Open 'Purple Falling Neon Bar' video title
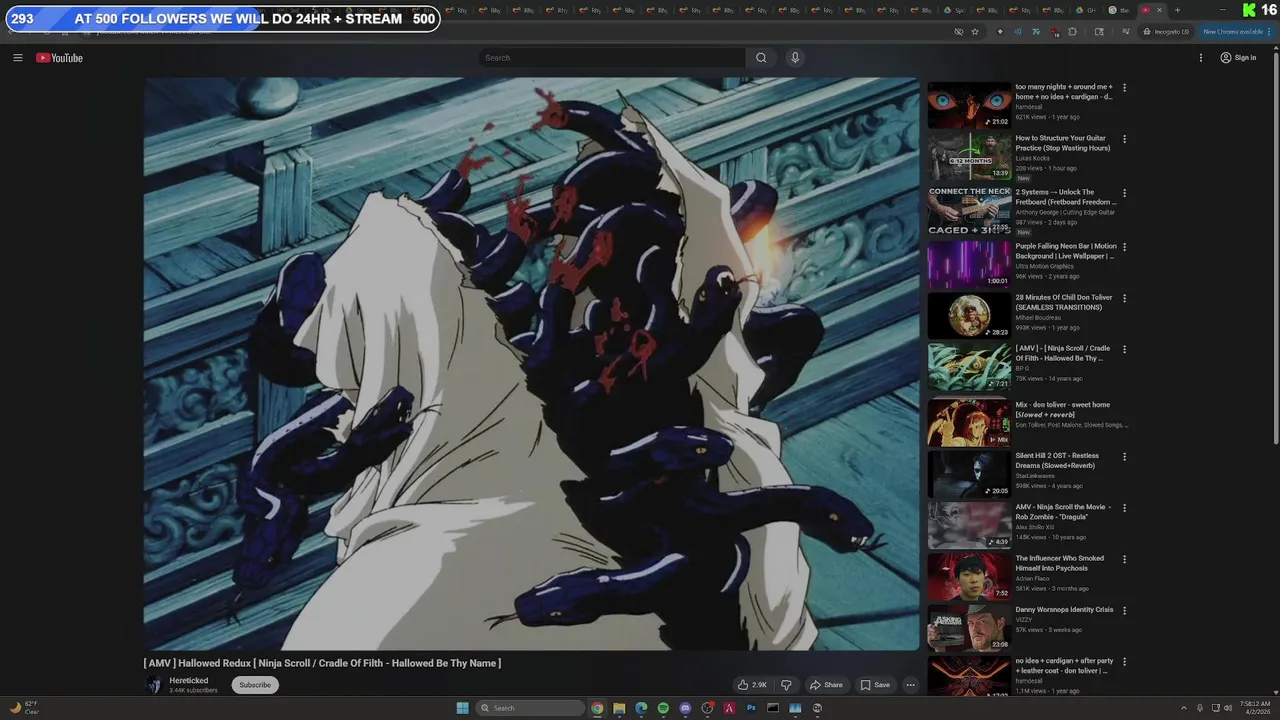 [x=1066, y=251]
